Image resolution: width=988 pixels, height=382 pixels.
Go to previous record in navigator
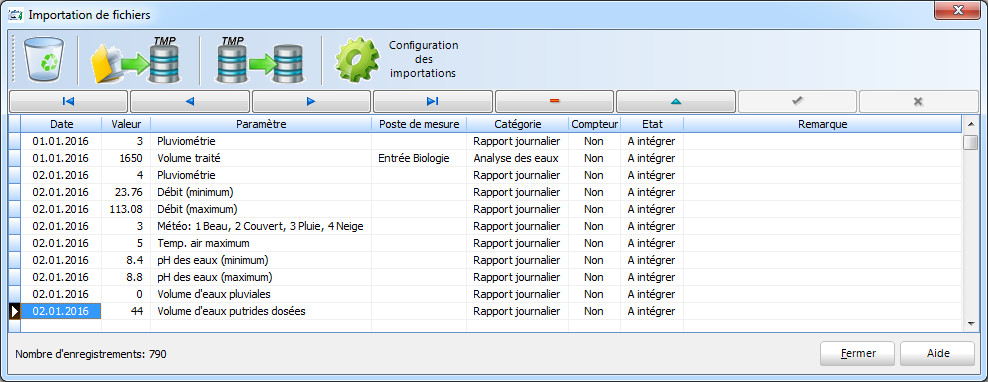point(190,101)
